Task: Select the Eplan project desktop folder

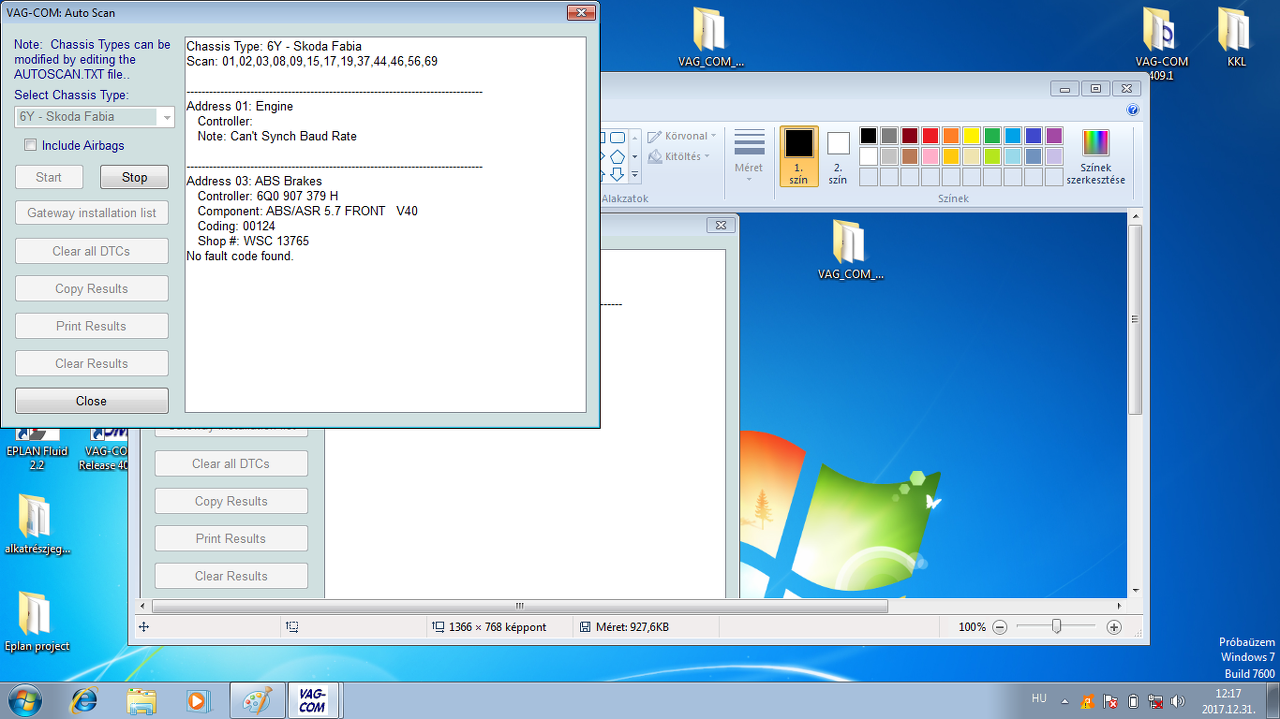Action: pos(37,621)
